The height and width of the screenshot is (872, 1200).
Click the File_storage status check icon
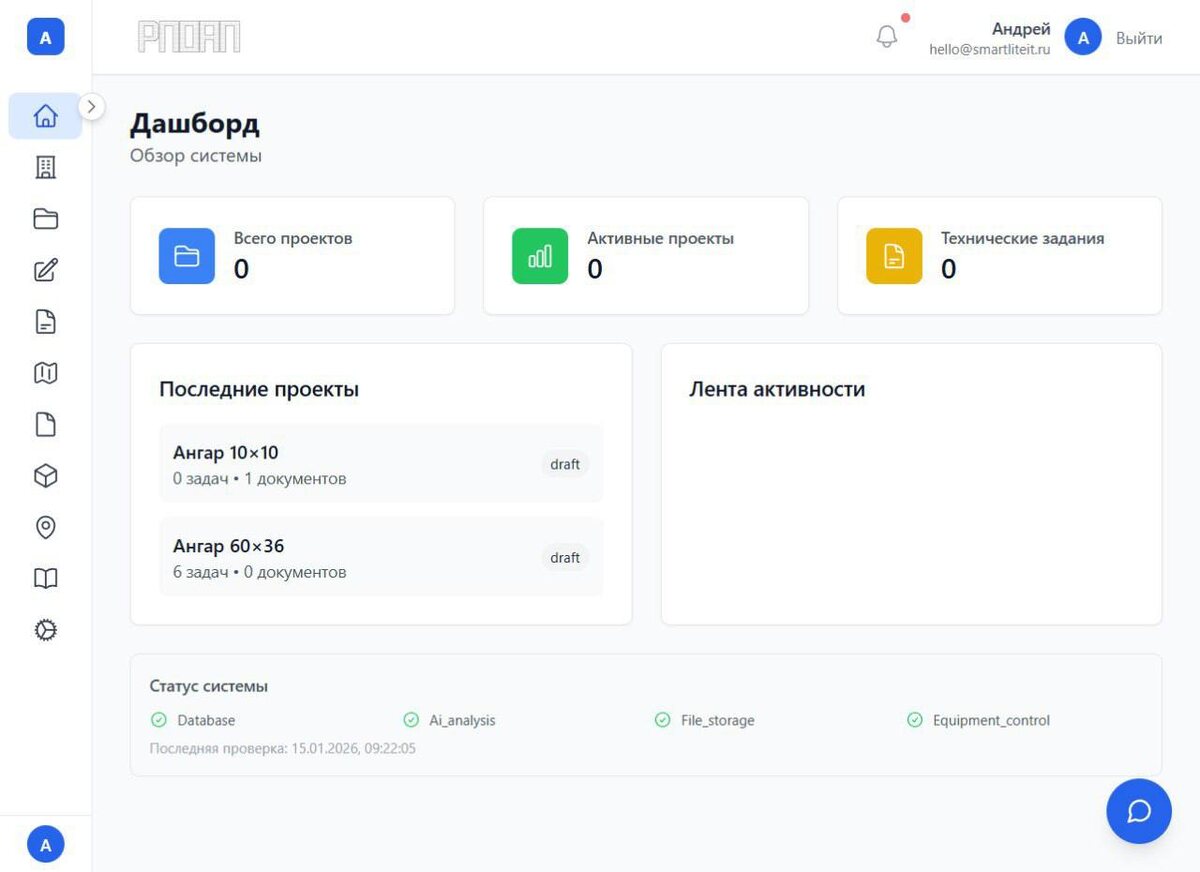pos(662,720)
